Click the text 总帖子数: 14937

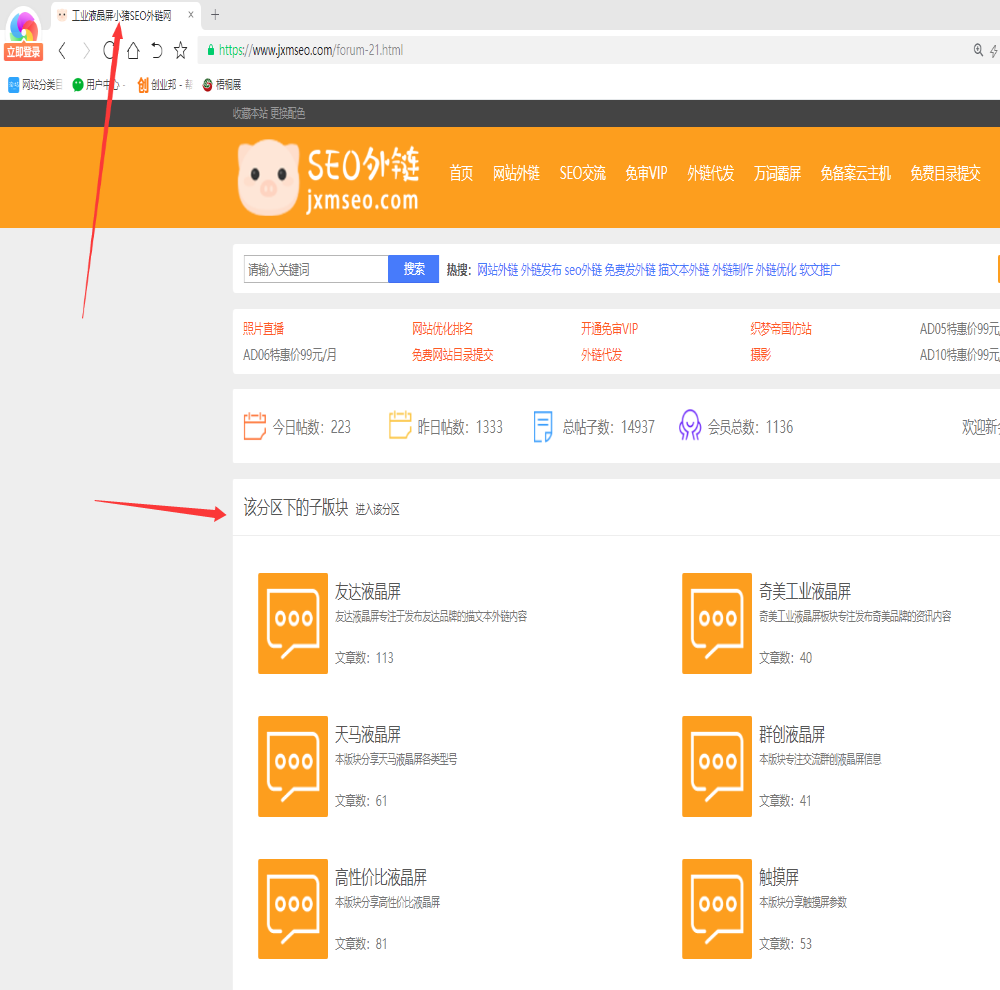(608, 427)
